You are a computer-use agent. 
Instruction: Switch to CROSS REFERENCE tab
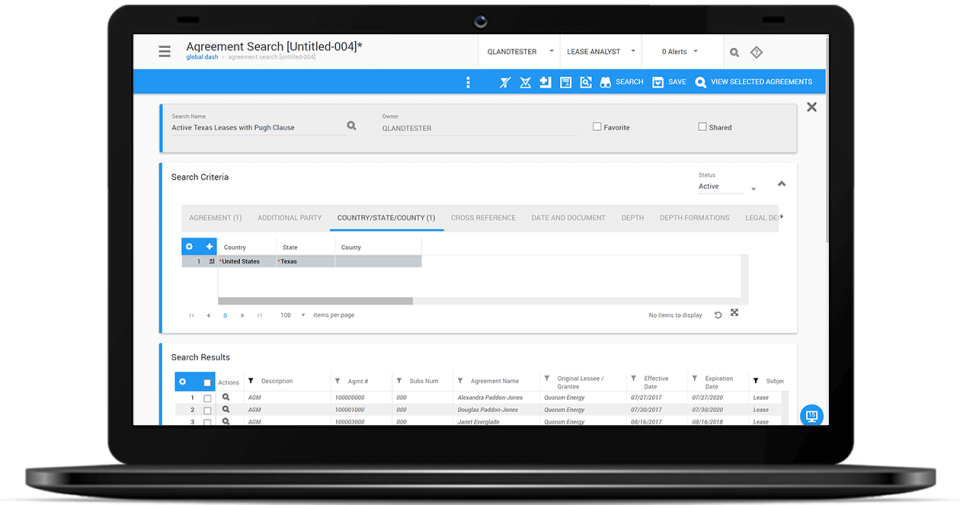pos(483,218)
